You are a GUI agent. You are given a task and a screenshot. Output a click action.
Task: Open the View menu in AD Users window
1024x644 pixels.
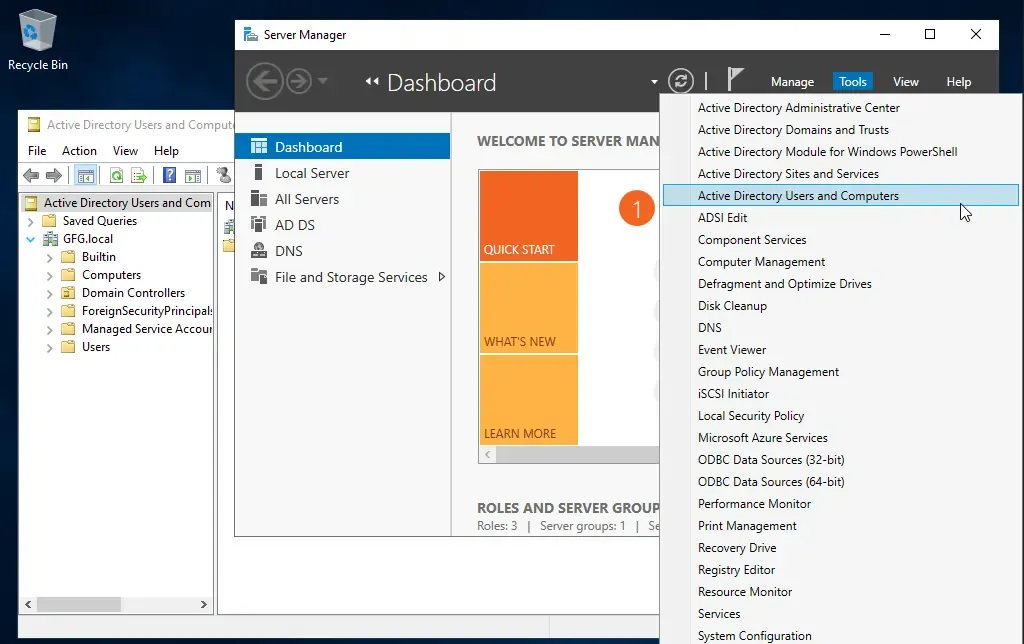(x=125, y=151)
